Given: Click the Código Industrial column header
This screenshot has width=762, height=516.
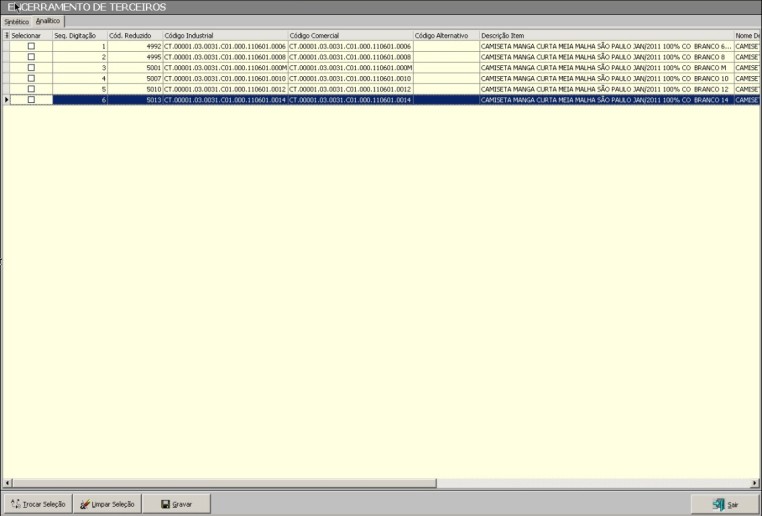Looking at the screenshot, I should click(x=225, y=35).
